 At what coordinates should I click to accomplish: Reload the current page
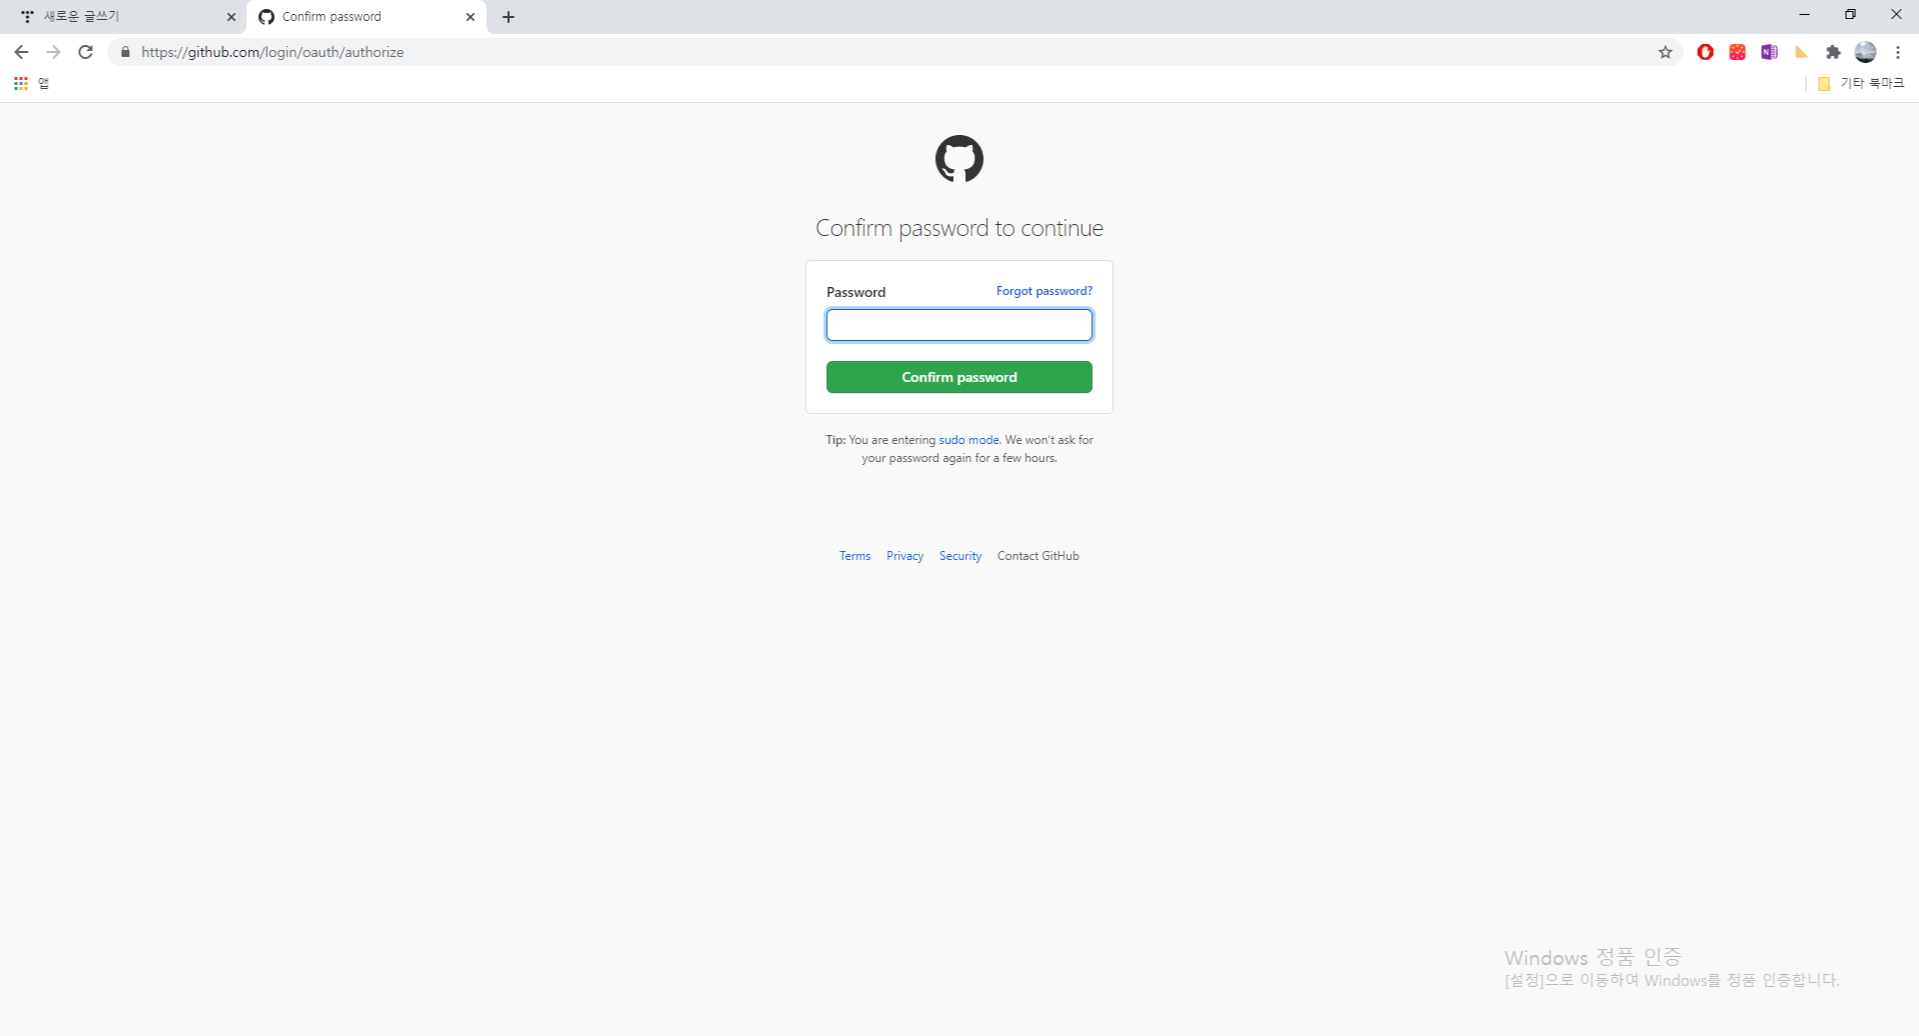click(x=86, y=52)
